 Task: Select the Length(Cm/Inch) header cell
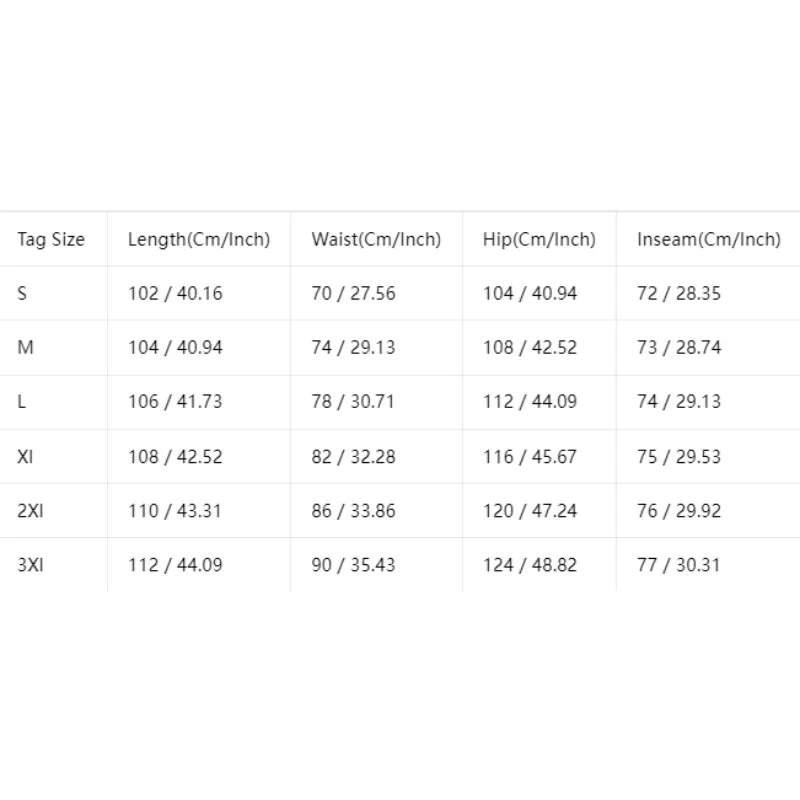pyautogui.click(x=199, y=239)
